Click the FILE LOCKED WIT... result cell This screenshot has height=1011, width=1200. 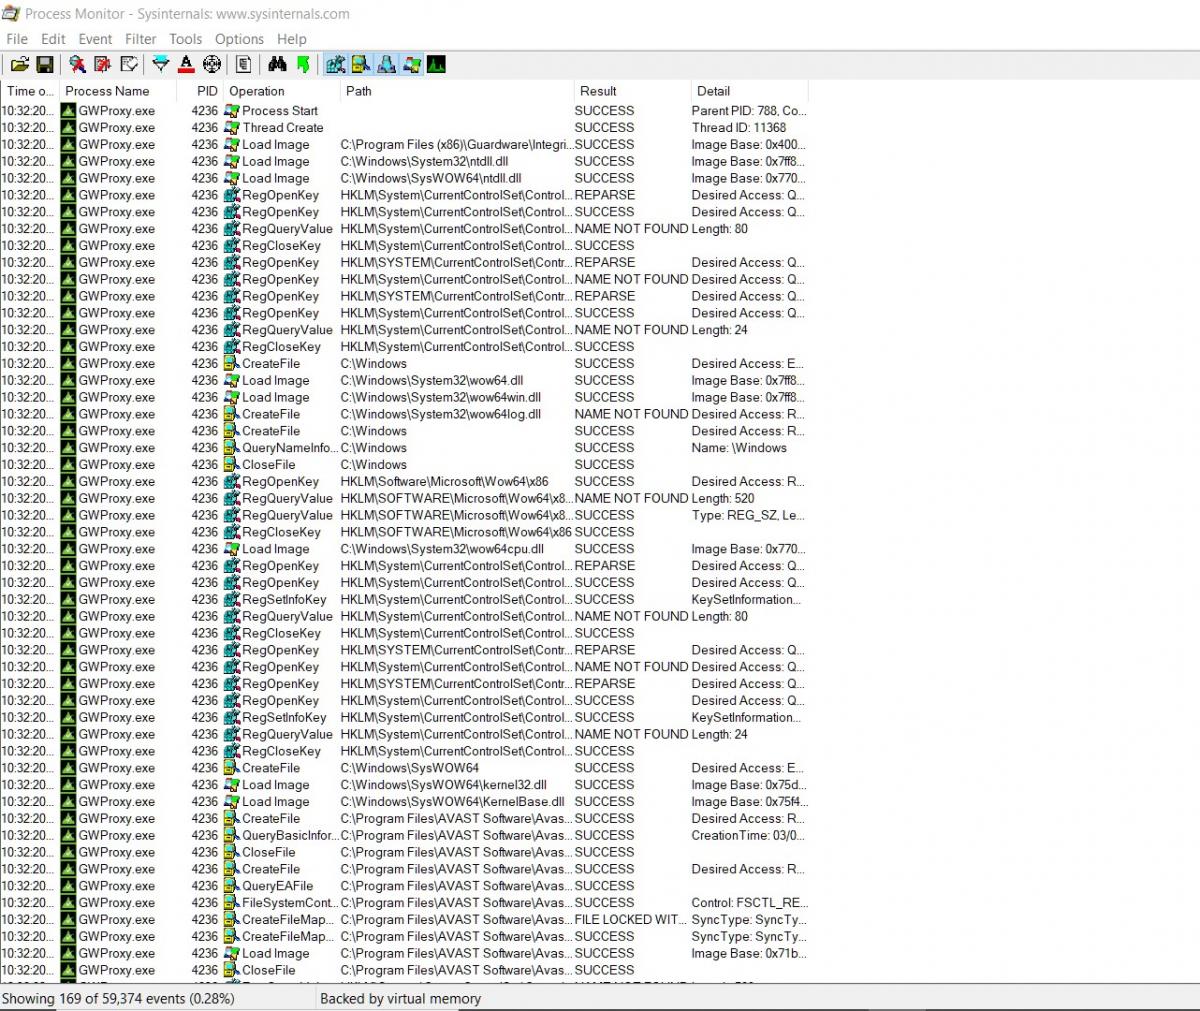[x=632, y=920]
